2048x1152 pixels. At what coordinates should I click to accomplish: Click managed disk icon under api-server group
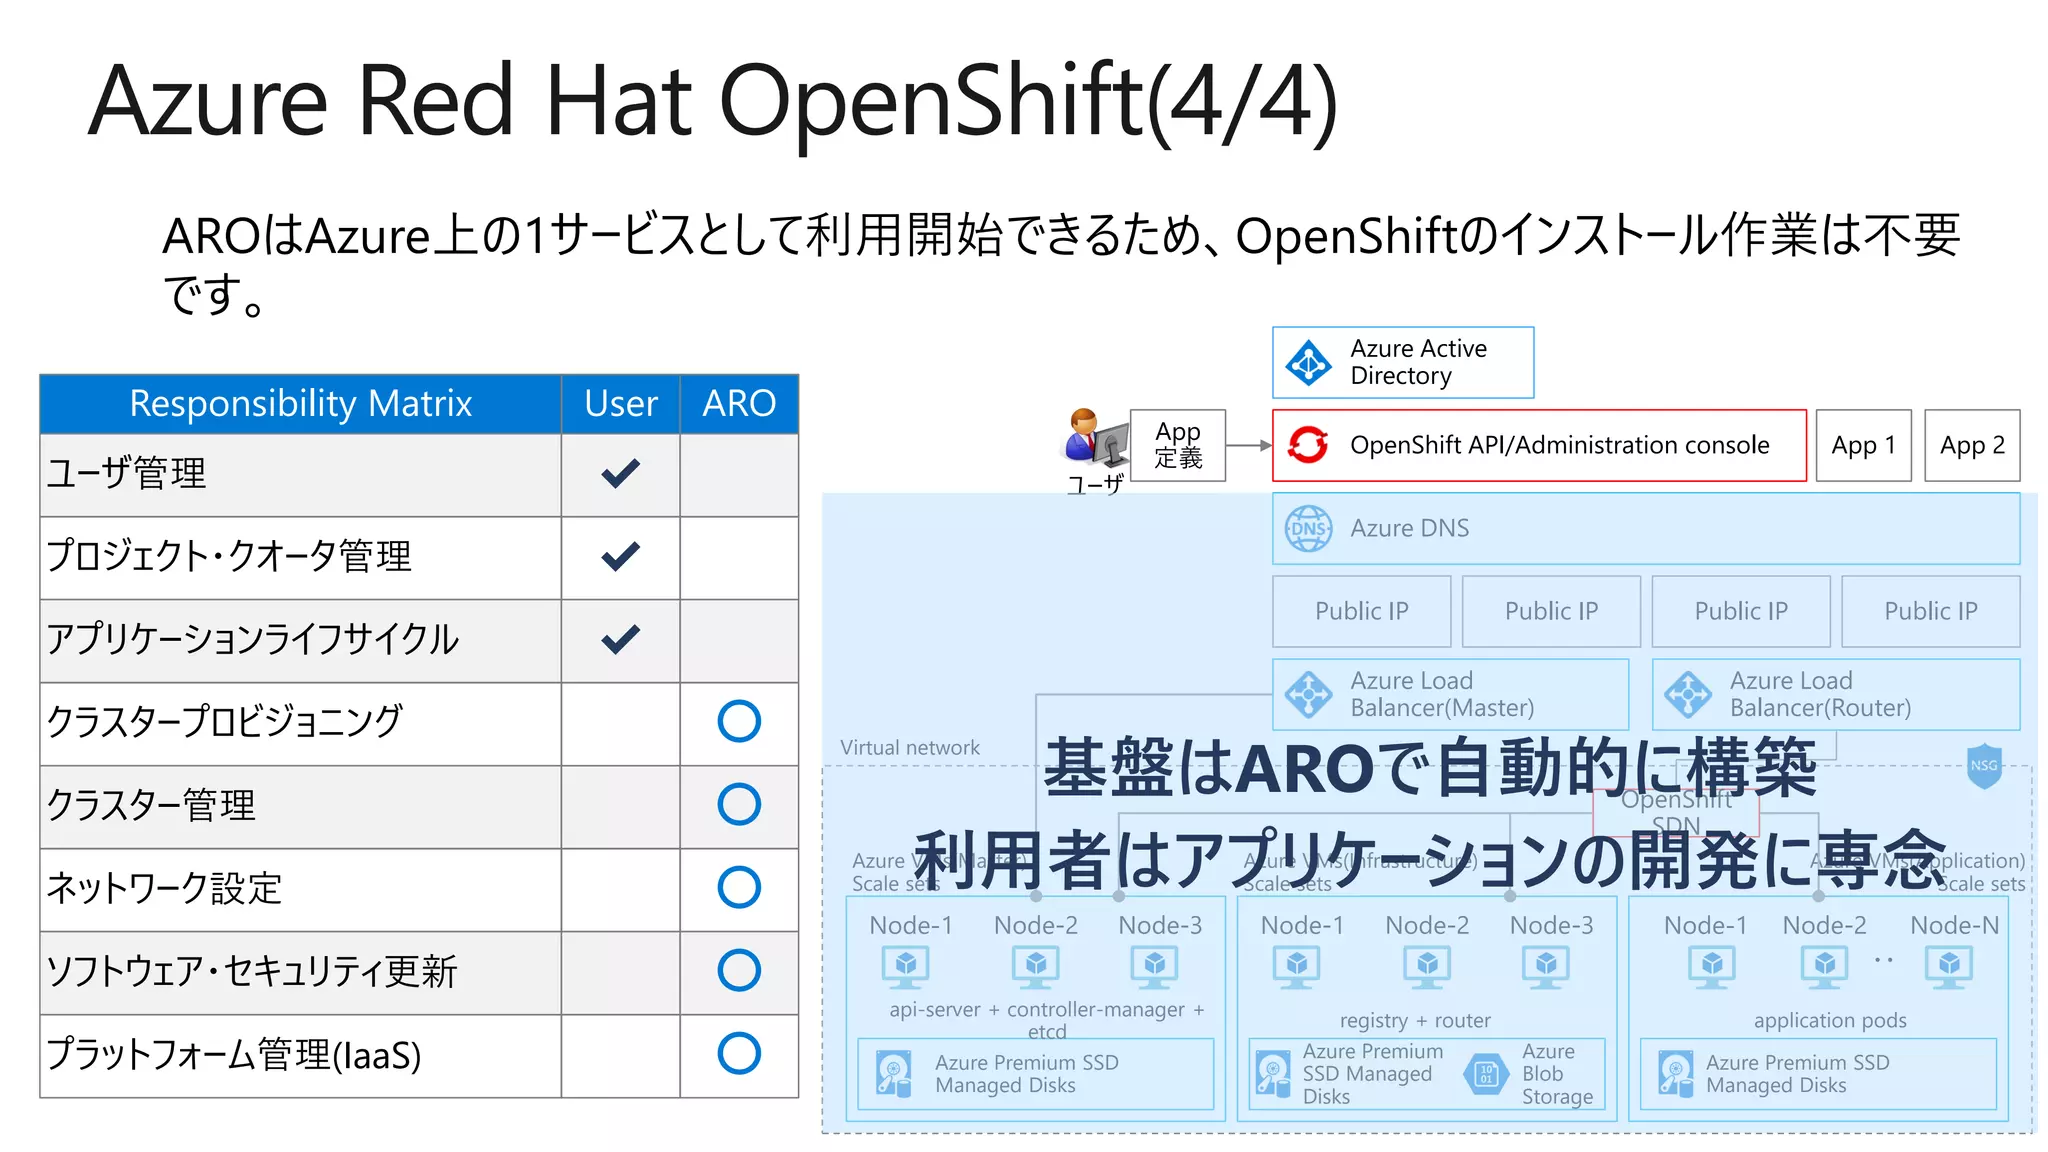(x=893, y=1074)
